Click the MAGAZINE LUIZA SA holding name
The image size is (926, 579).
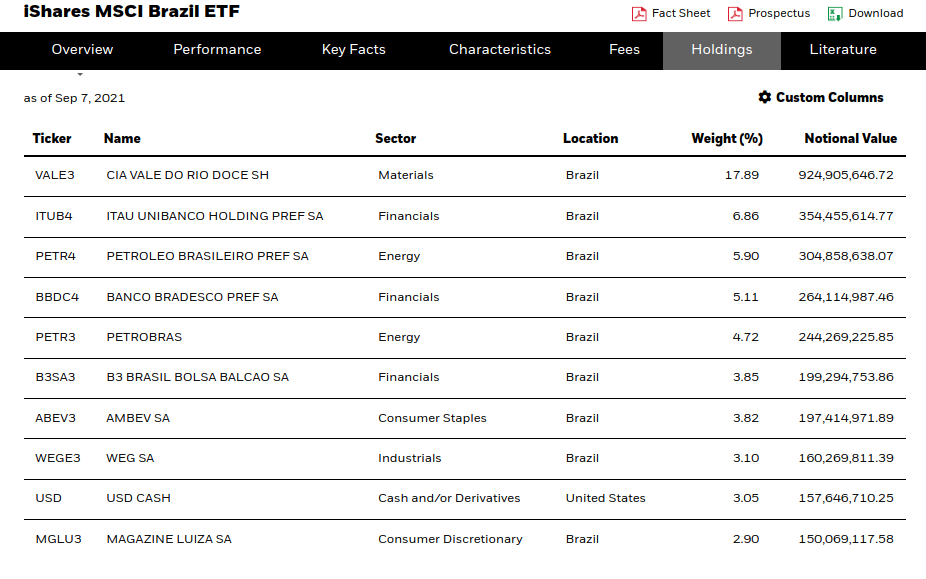(x=168, y=539)
